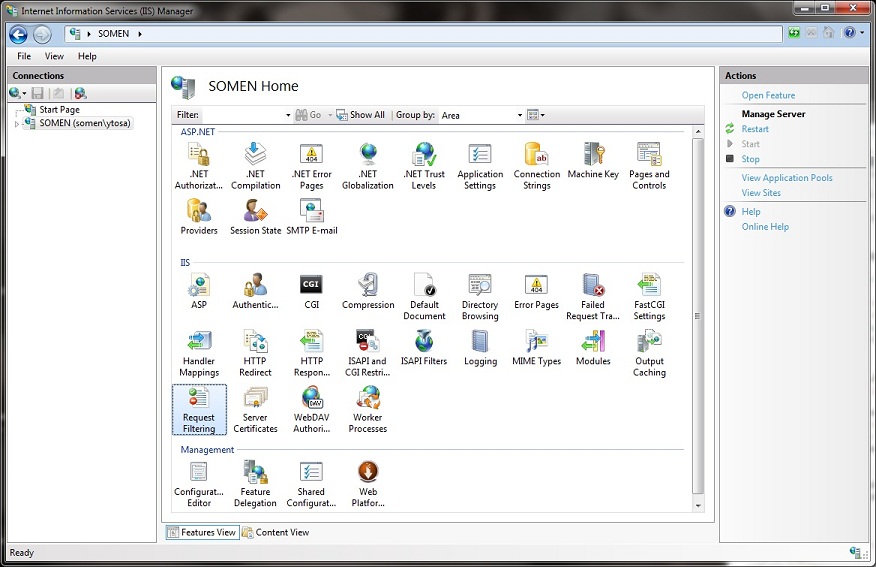Open the IIS Error Pages feature
The height and width of the screenshot is (567, 876).
pos(536,290)
